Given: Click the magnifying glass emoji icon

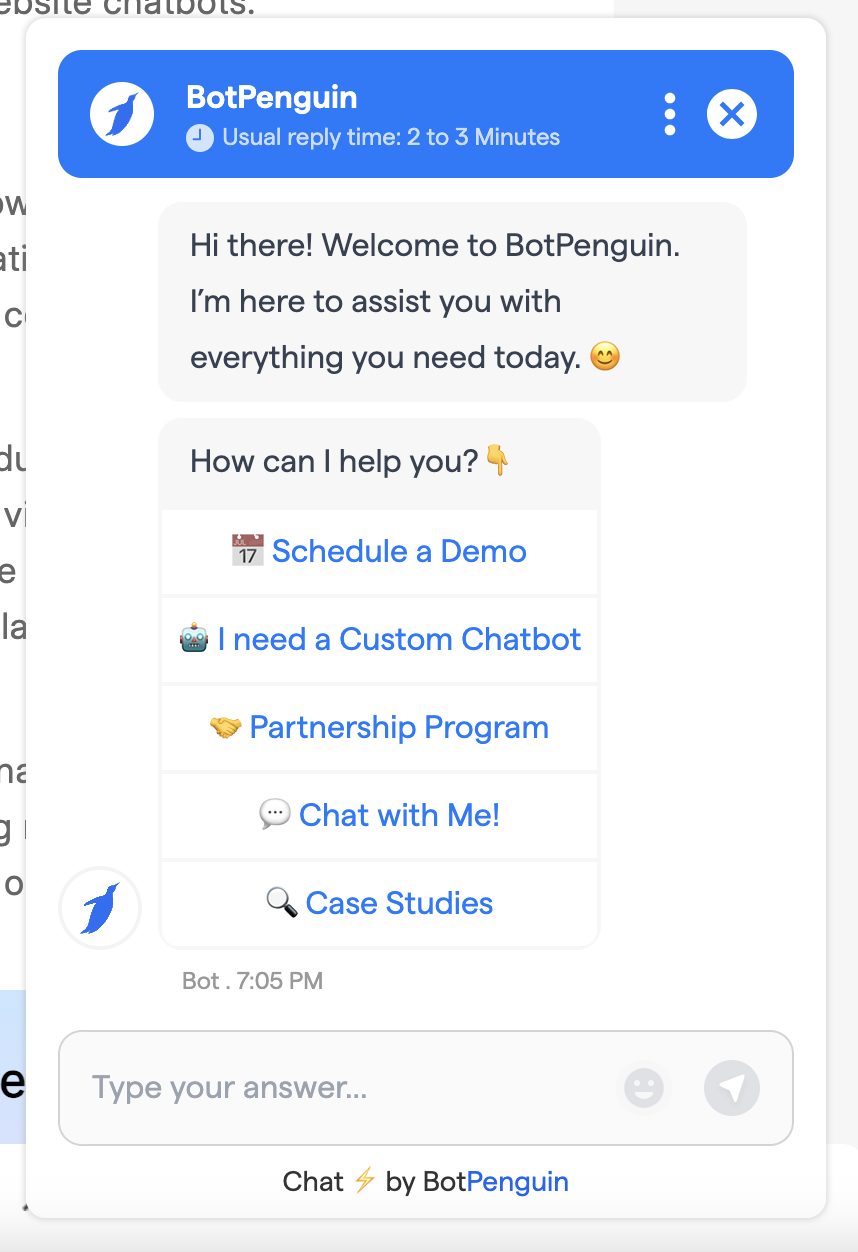Looking at the screenshot, I should (282, 903).
